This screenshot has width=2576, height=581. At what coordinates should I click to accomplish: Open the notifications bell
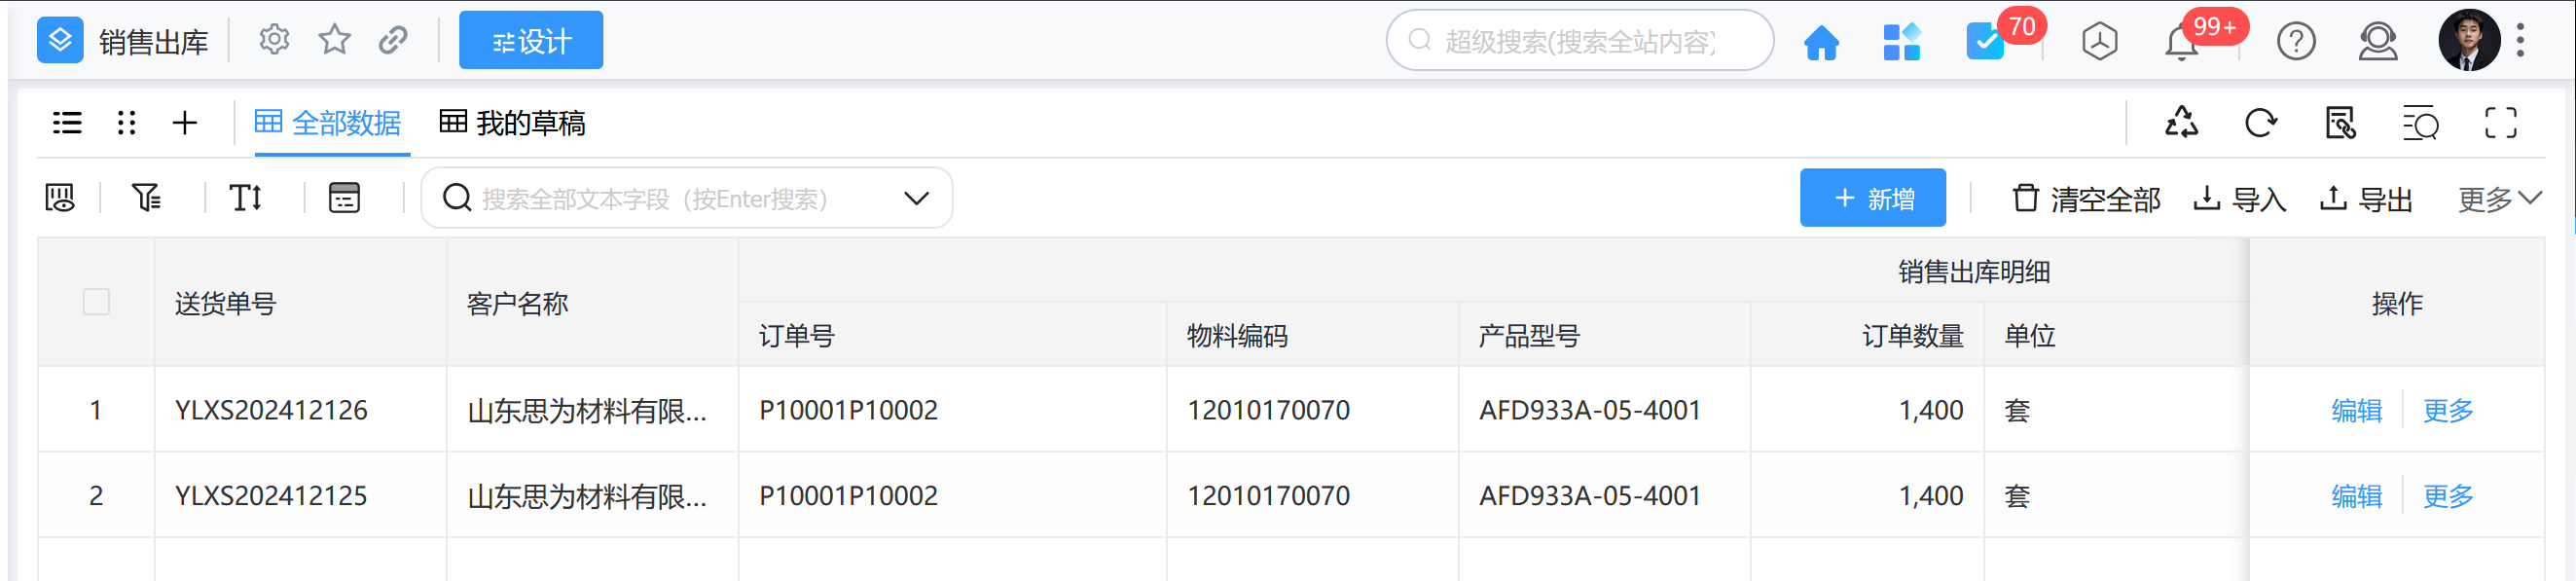pos(2181,43)
